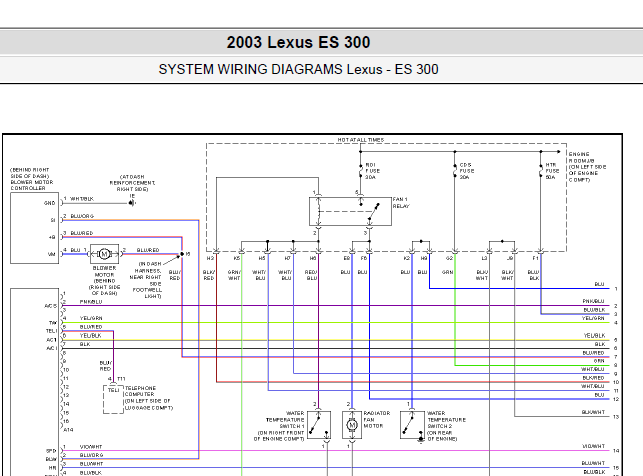Select the Water Temperature Switch 2 symbol

[x=412, y=425]
